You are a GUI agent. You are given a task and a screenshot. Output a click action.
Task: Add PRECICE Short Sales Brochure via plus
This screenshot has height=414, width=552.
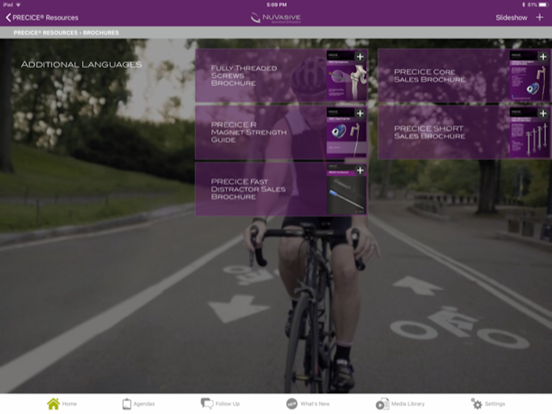(x=543, y=113)
